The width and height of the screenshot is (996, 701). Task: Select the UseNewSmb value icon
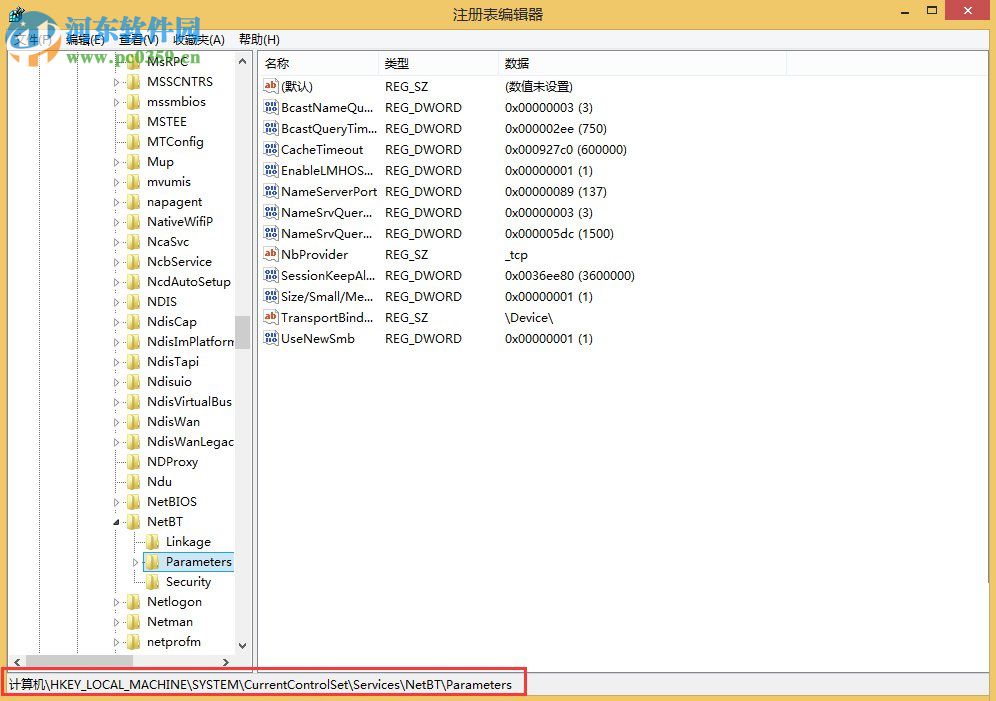271,338
